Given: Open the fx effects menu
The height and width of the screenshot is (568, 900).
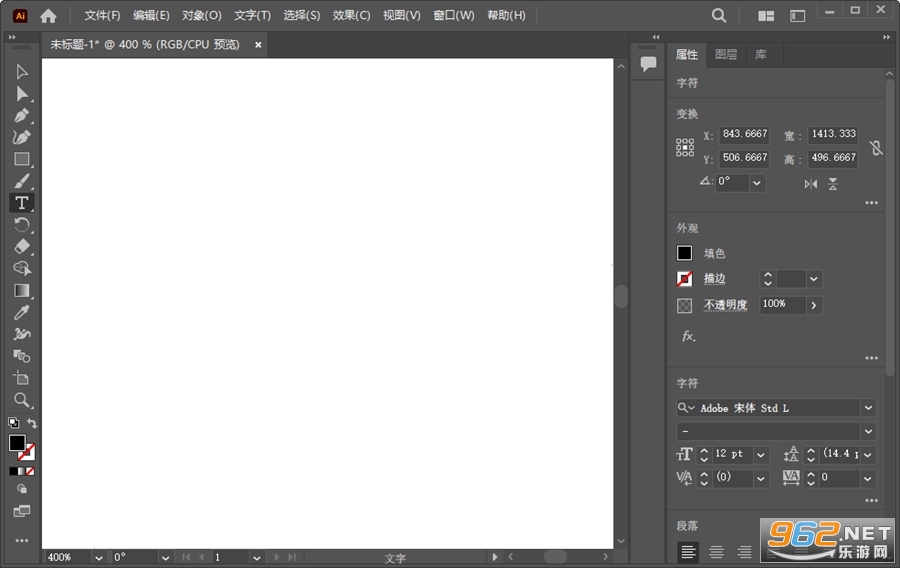Looking at the screenshot, I should [x=688, y=336].
